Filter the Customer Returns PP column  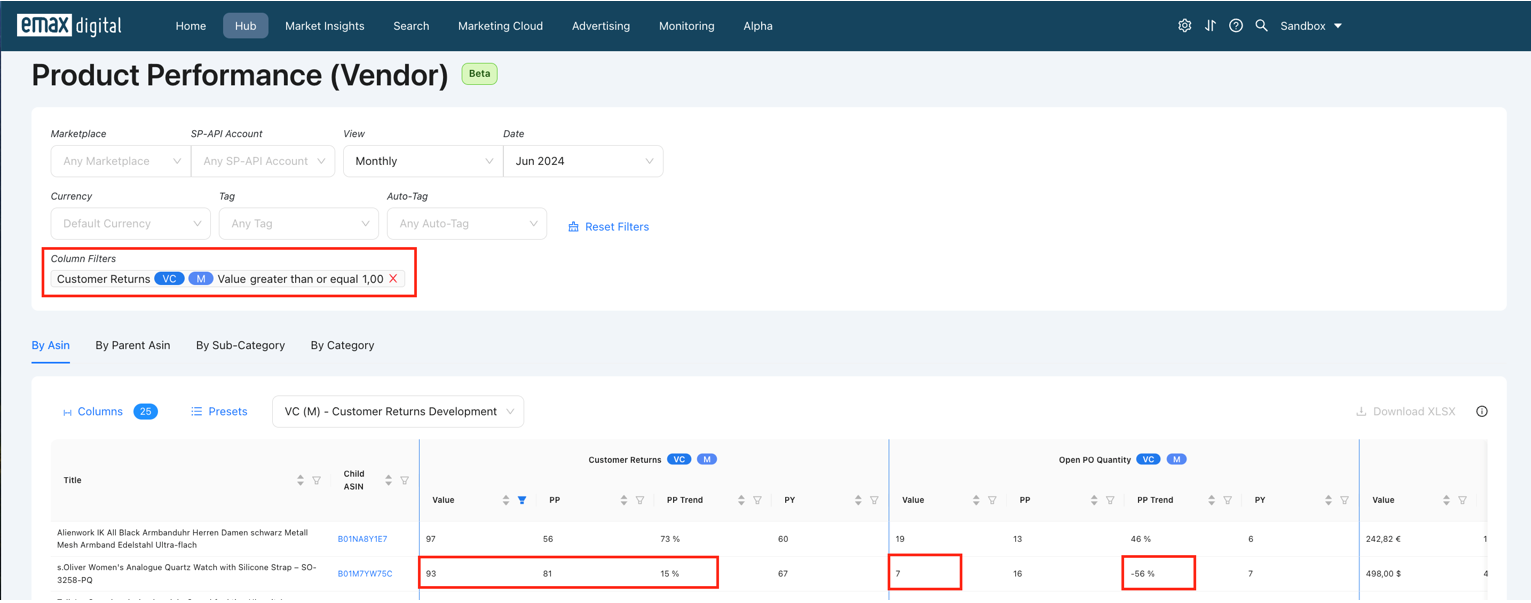tap(640, 500)
